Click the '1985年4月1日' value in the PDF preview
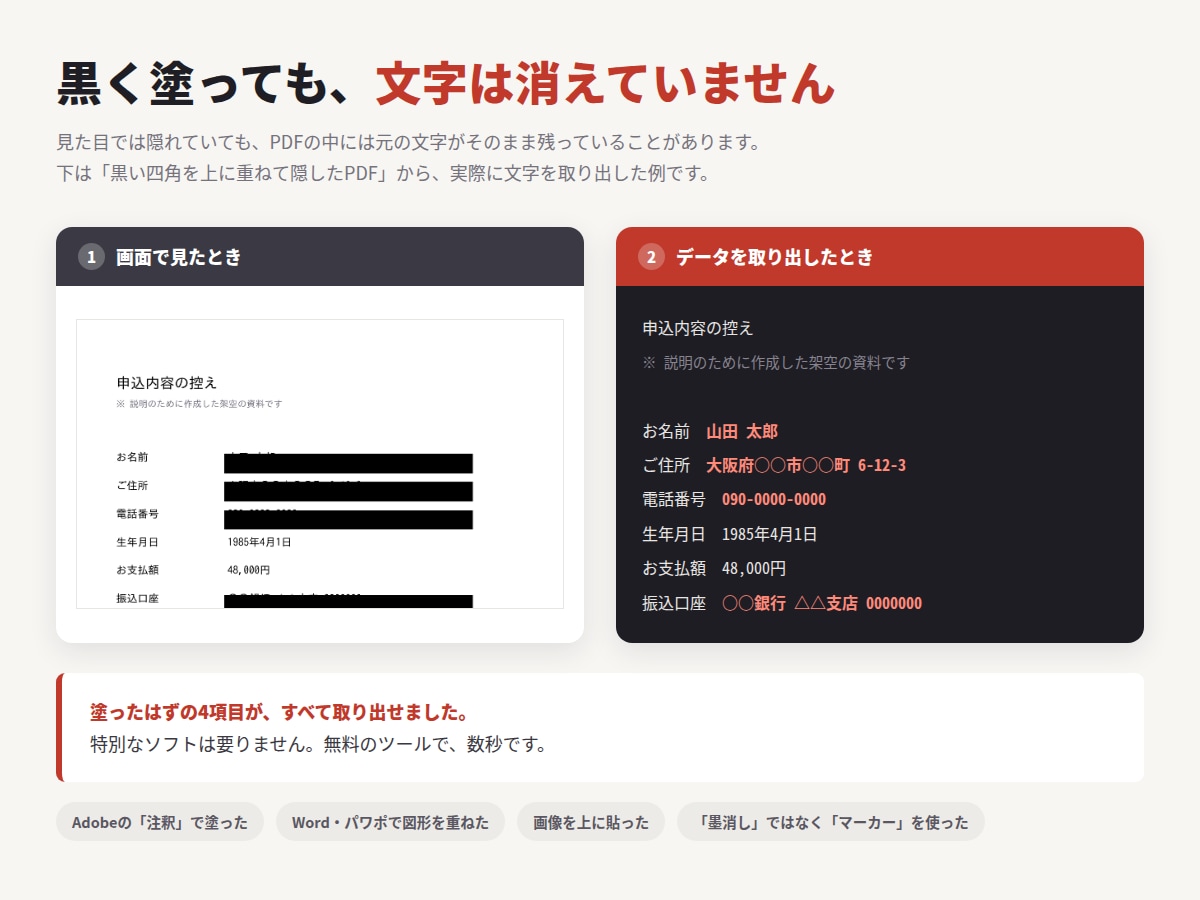 coord(259,542)
